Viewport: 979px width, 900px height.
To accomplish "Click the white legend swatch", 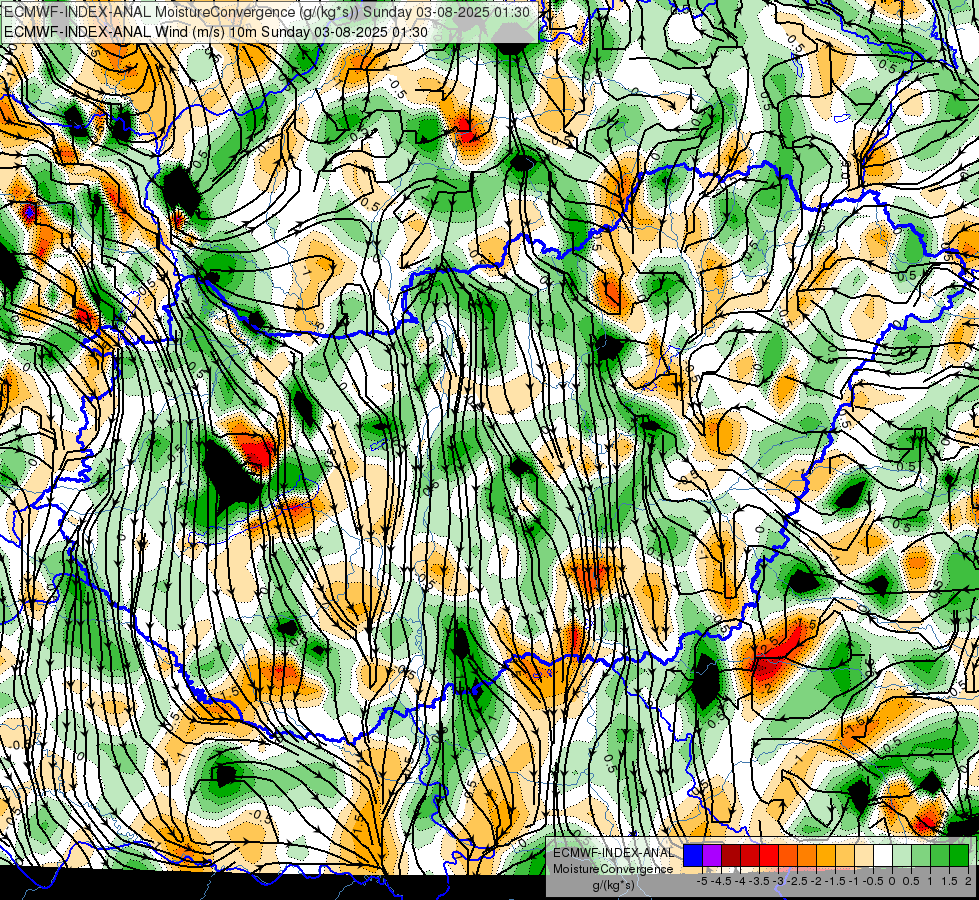I will coord(883,855).
